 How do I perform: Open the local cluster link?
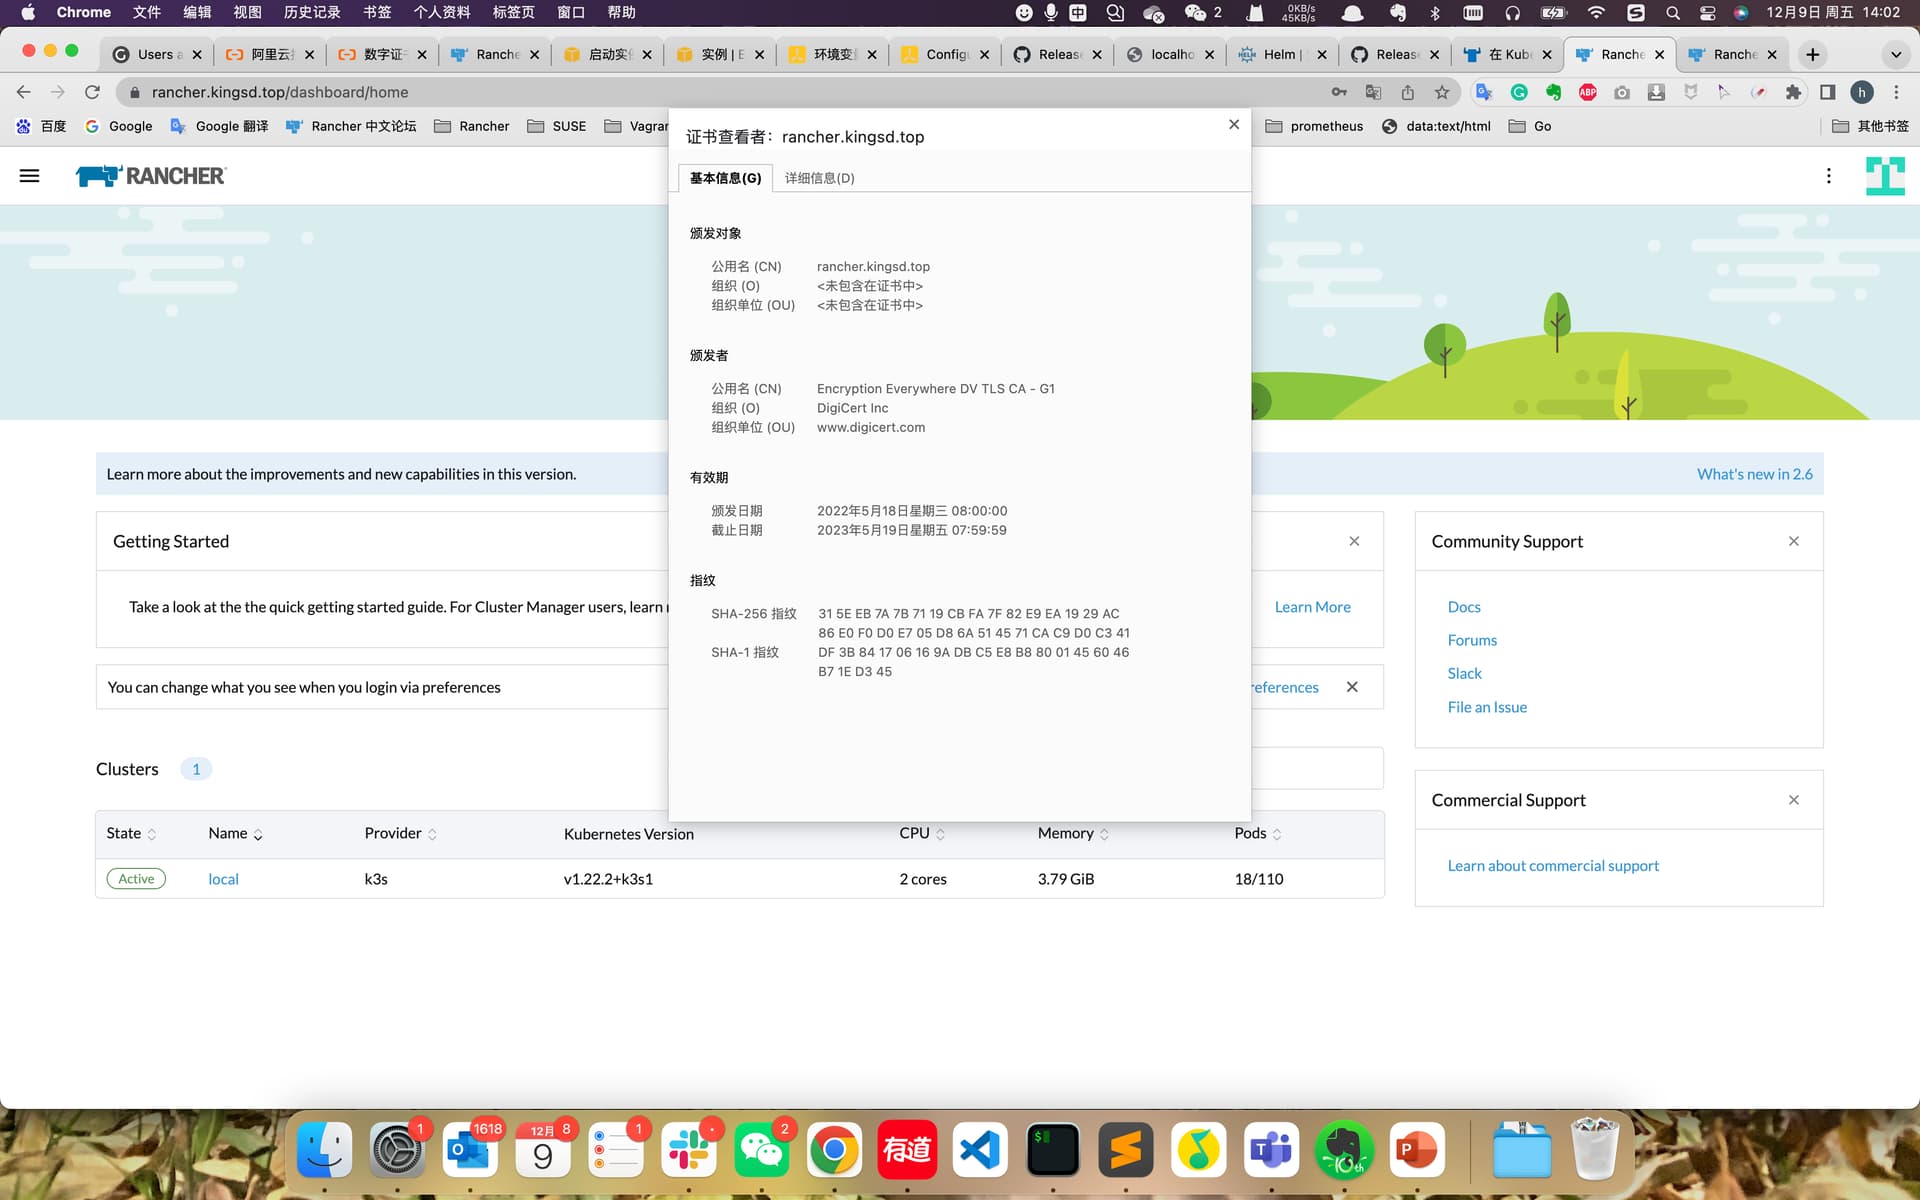(x=223, y=879)
